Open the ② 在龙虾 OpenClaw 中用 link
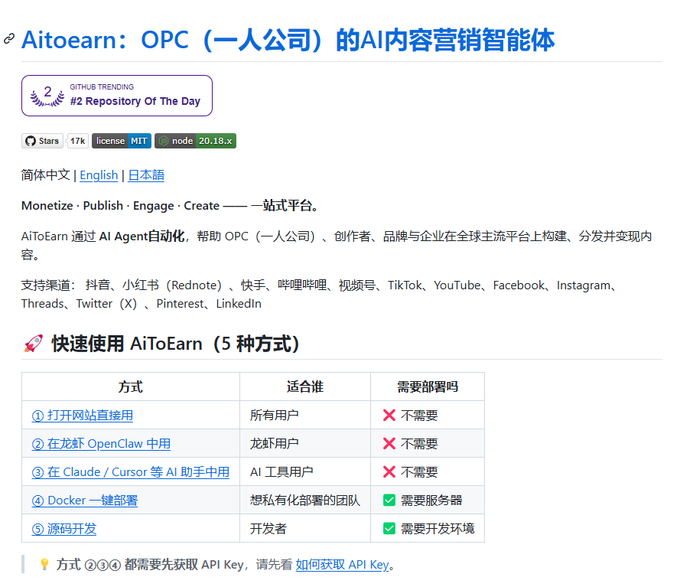Image resolution: width=680 pixels, height=587 pixels. 101,444
